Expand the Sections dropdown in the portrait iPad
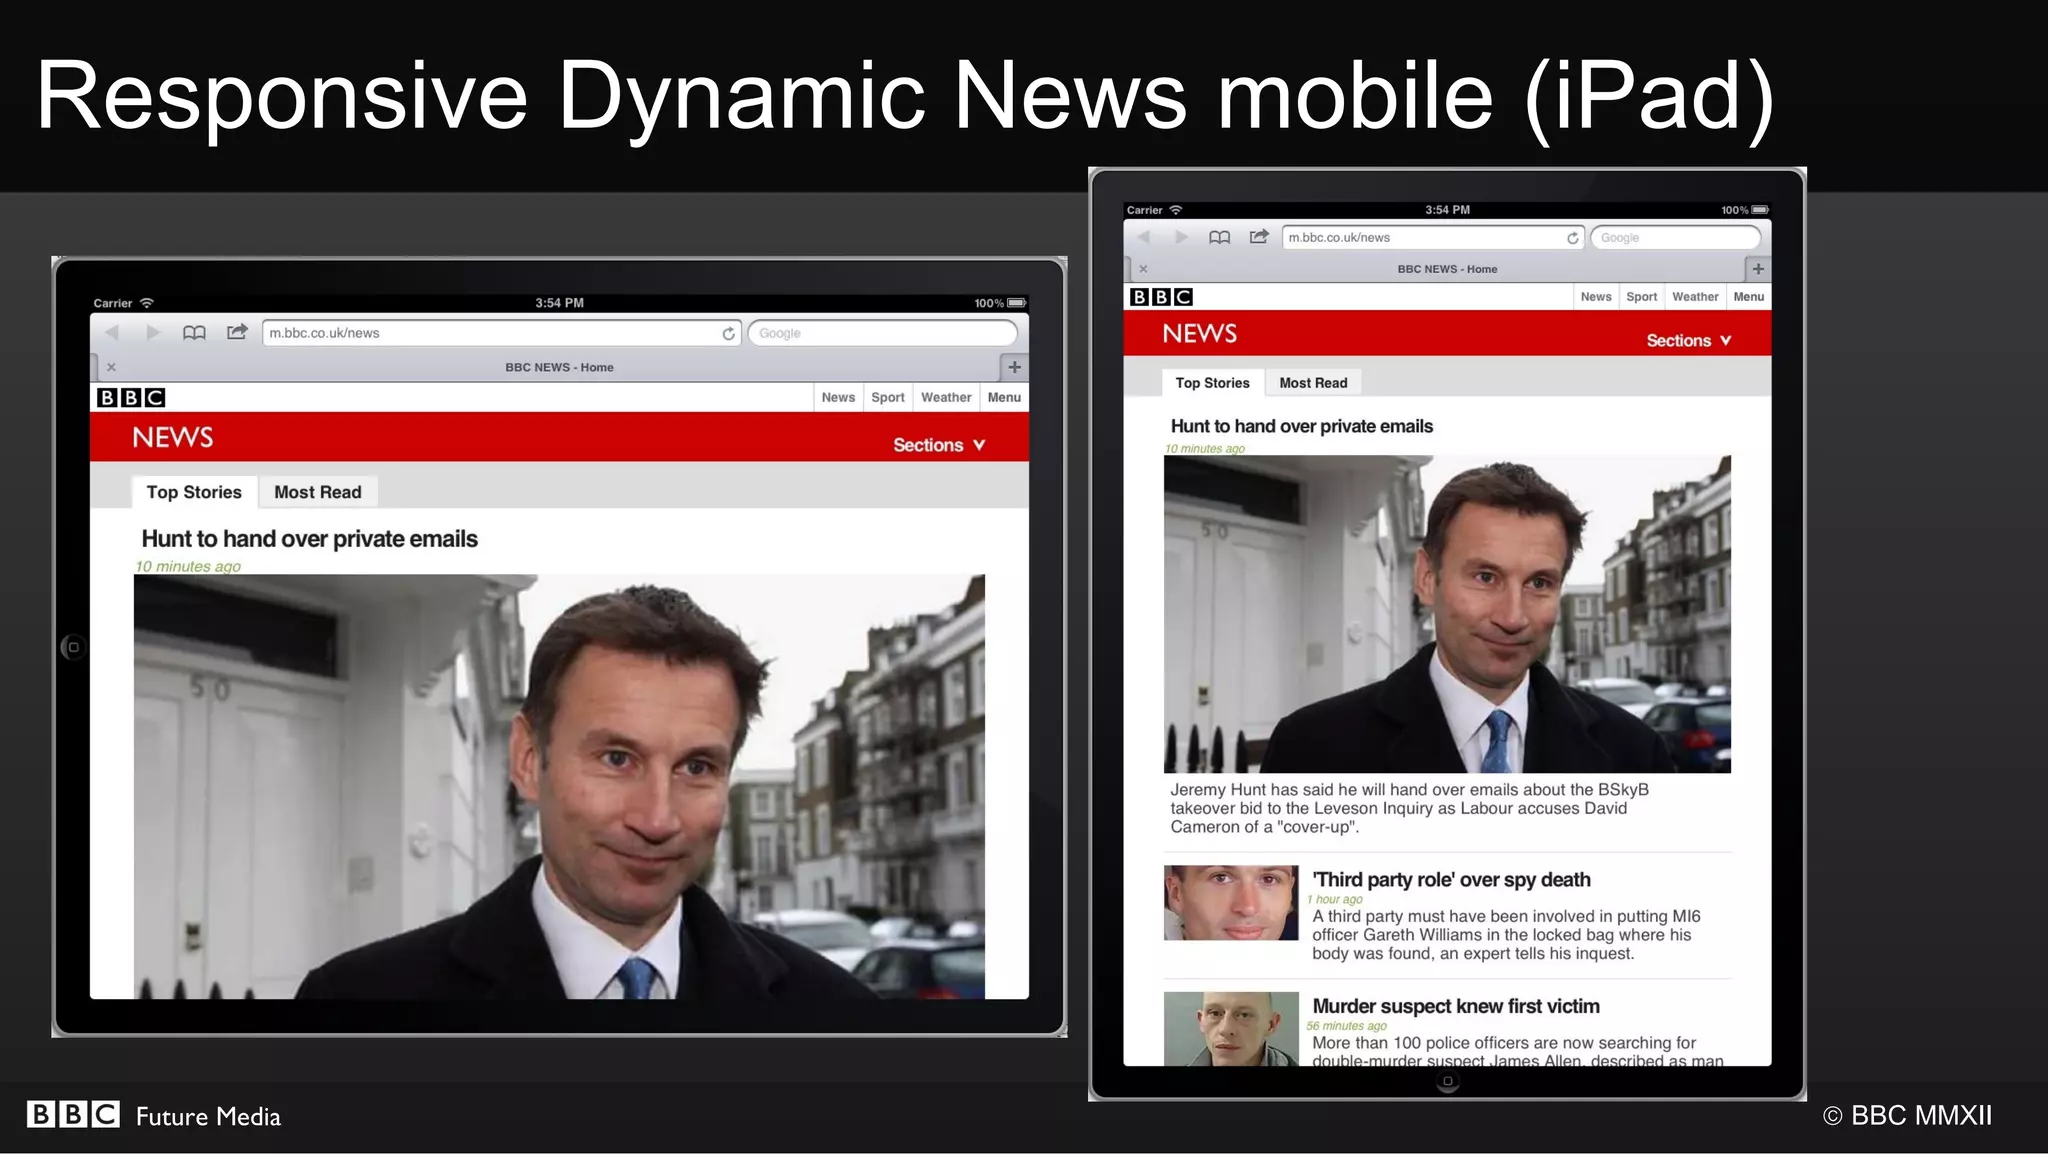Screen dimensions: 2048x1154 tap(1689, 341)
